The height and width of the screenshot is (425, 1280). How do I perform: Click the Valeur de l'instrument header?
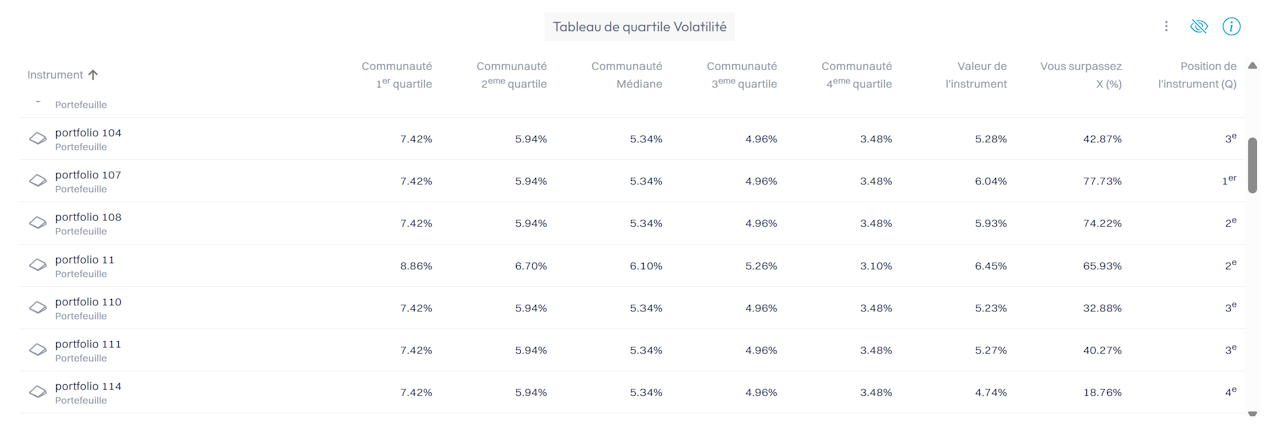[x=976, y=75]
